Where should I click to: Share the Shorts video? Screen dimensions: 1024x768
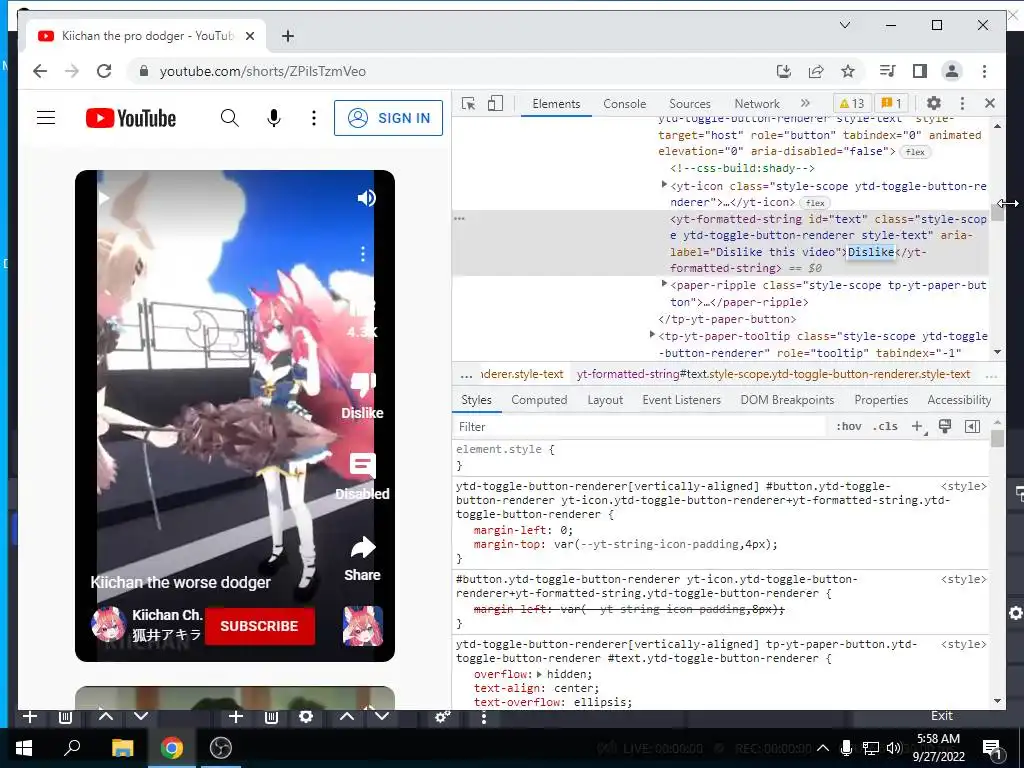coord(362,558)
